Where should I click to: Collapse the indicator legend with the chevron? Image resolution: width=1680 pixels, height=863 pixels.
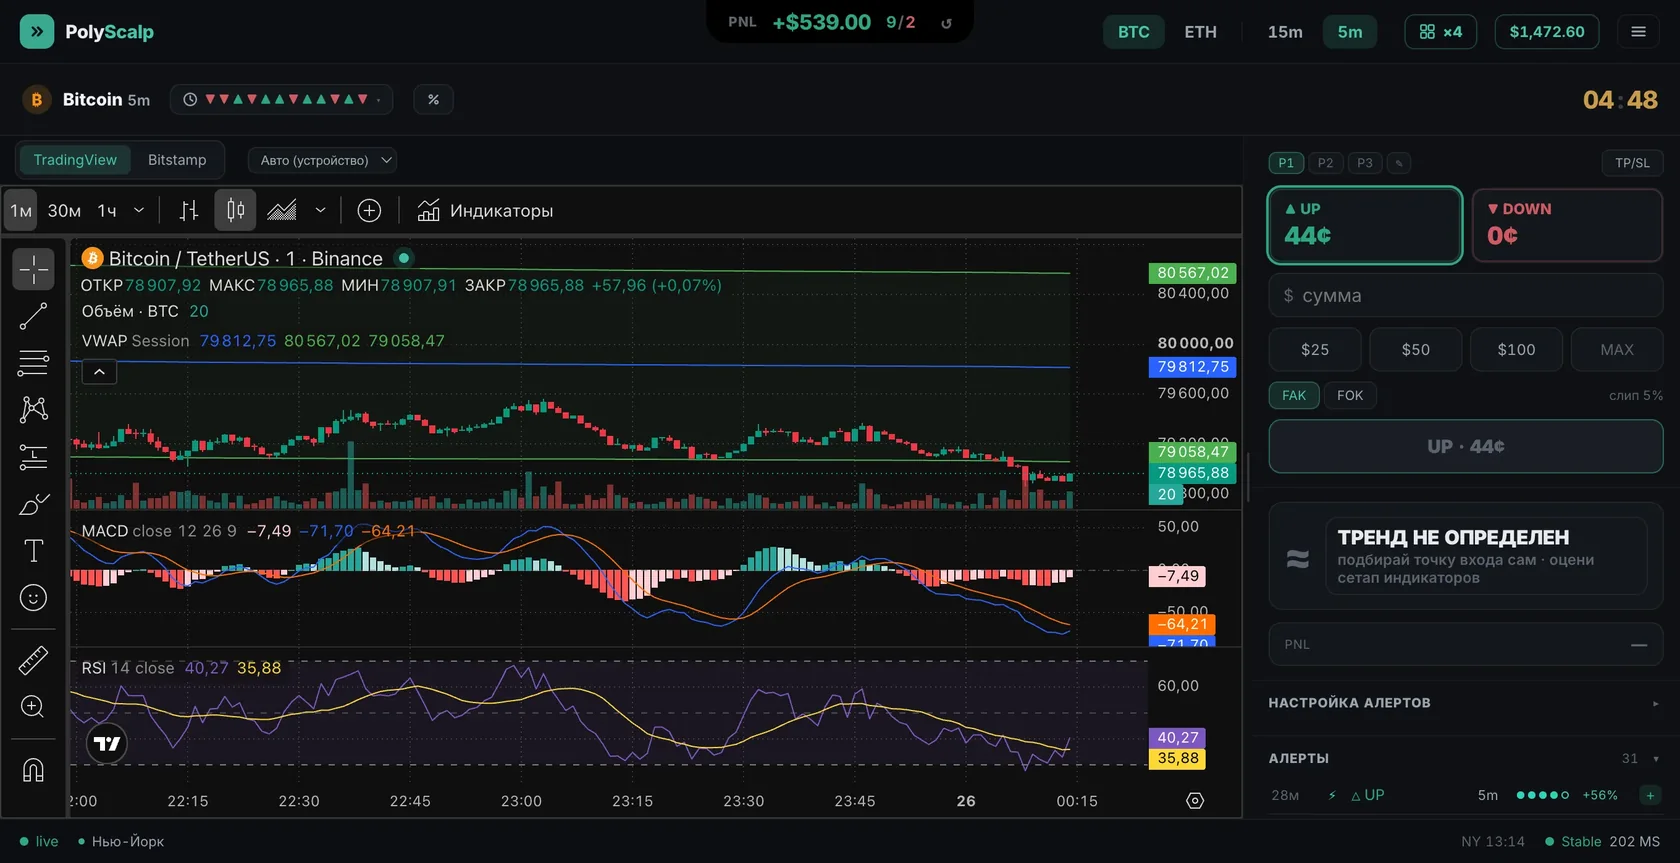point(99,372)
